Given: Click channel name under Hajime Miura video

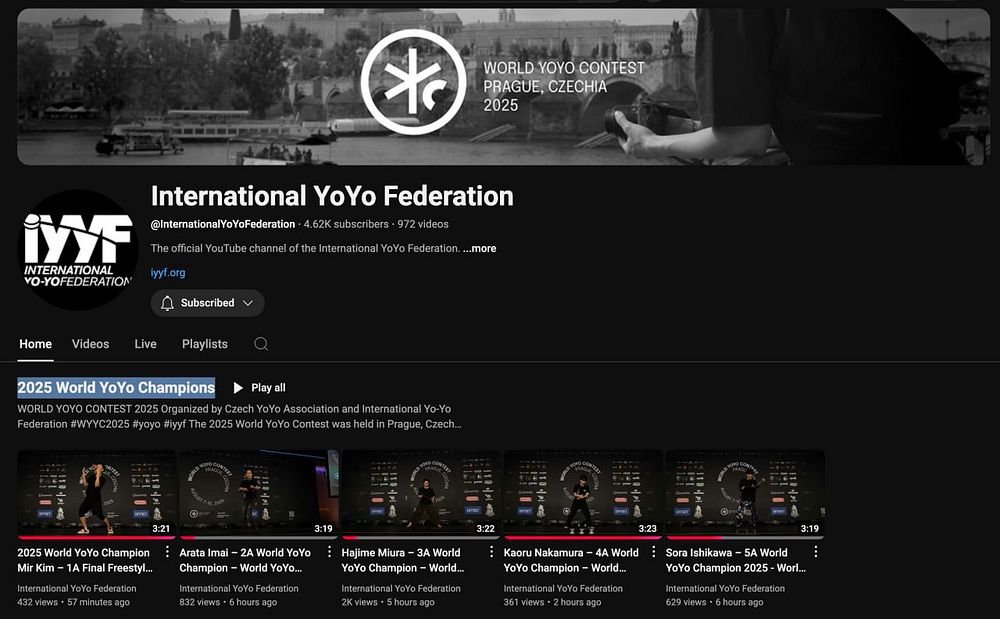Looking at the screenshot, I should click(x=401, y=588).
